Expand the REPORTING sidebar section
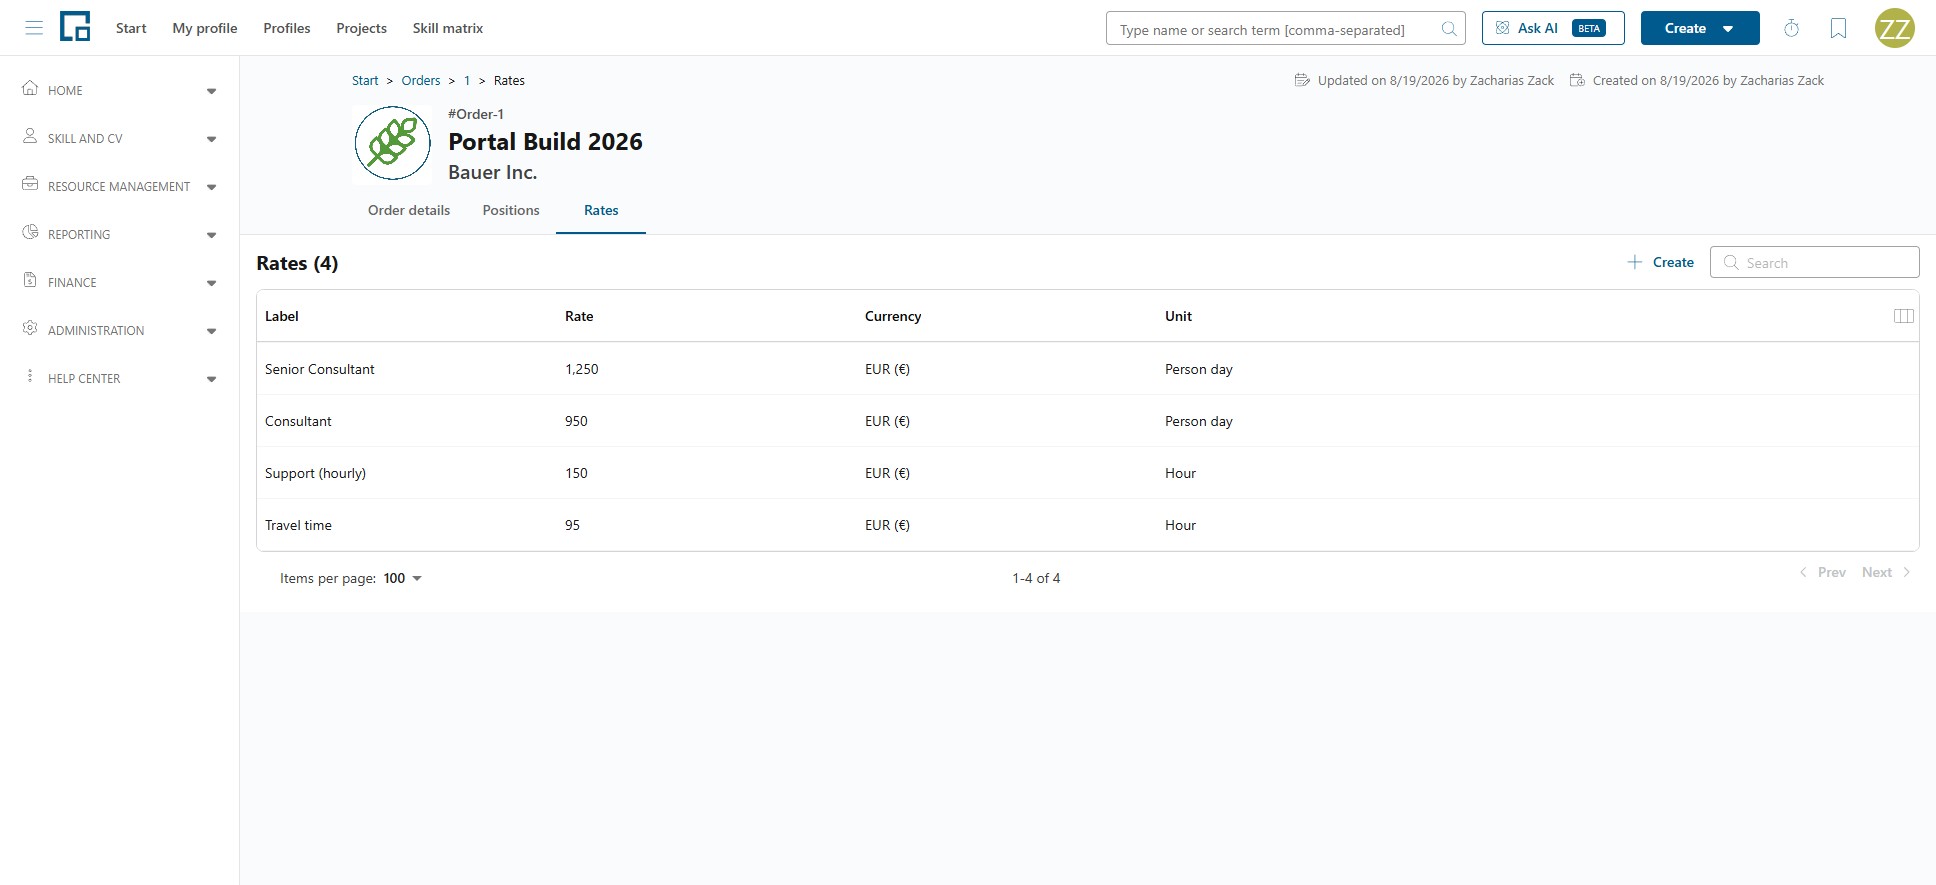This screenshot has height=885, width=1936. coord(211,235)
